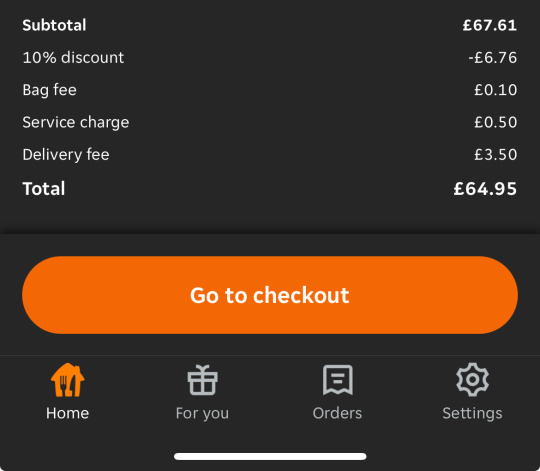The height and width of the screenshot is (471, 540).
Task: Tap the Subtotal label
Action: pyautogui.click(x=54, y=25)
